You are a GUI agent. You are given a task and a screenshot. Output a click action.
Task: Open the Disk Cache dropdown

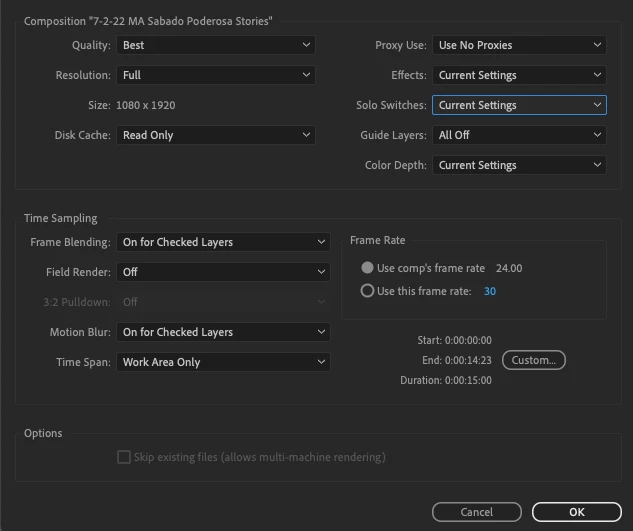pyautogui.click(x=216, y=135)
